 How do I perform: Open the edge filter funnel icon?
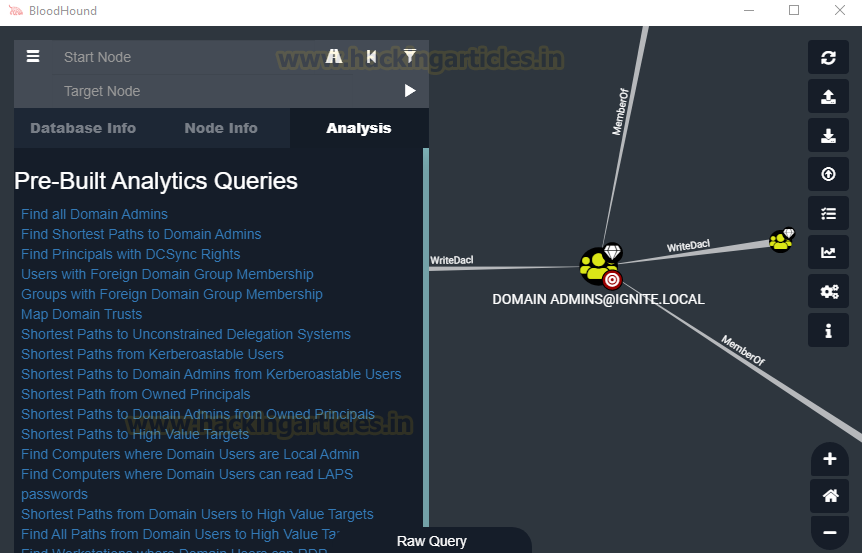coord(410,56)
